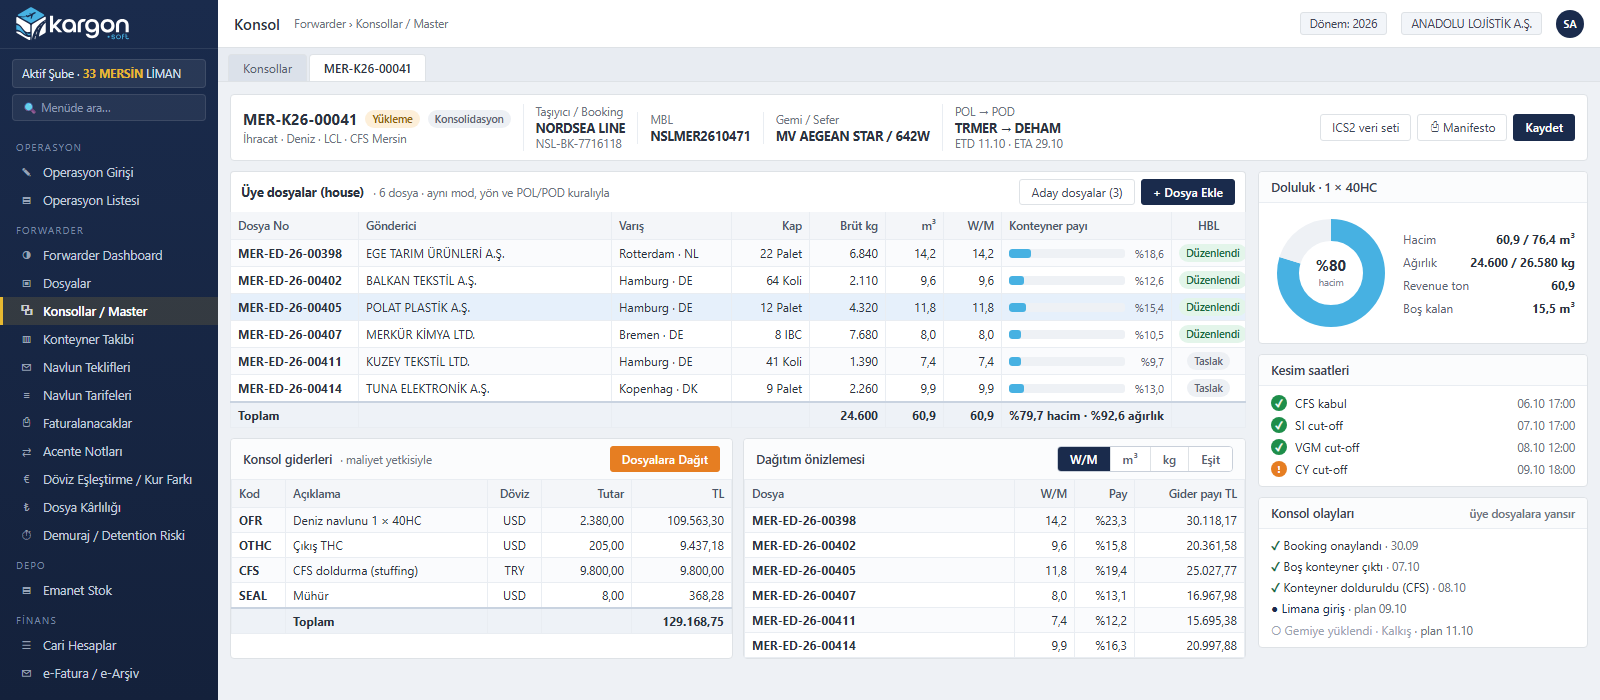Click the Emanet Stok sidebar icon
This screenshot has height=700, width=1600.
tap(27, 591)
